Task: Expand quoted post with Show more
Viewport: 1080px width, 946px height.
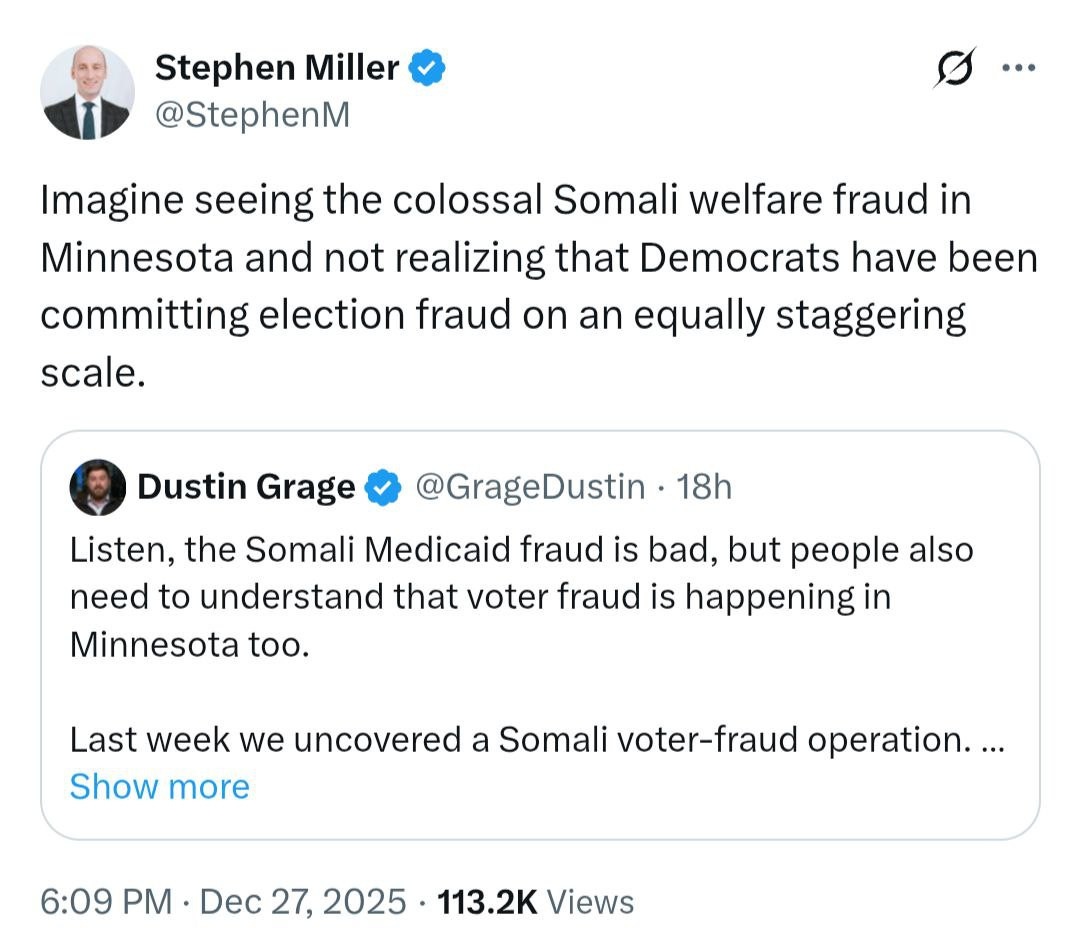Action: [x=159, y=787]
